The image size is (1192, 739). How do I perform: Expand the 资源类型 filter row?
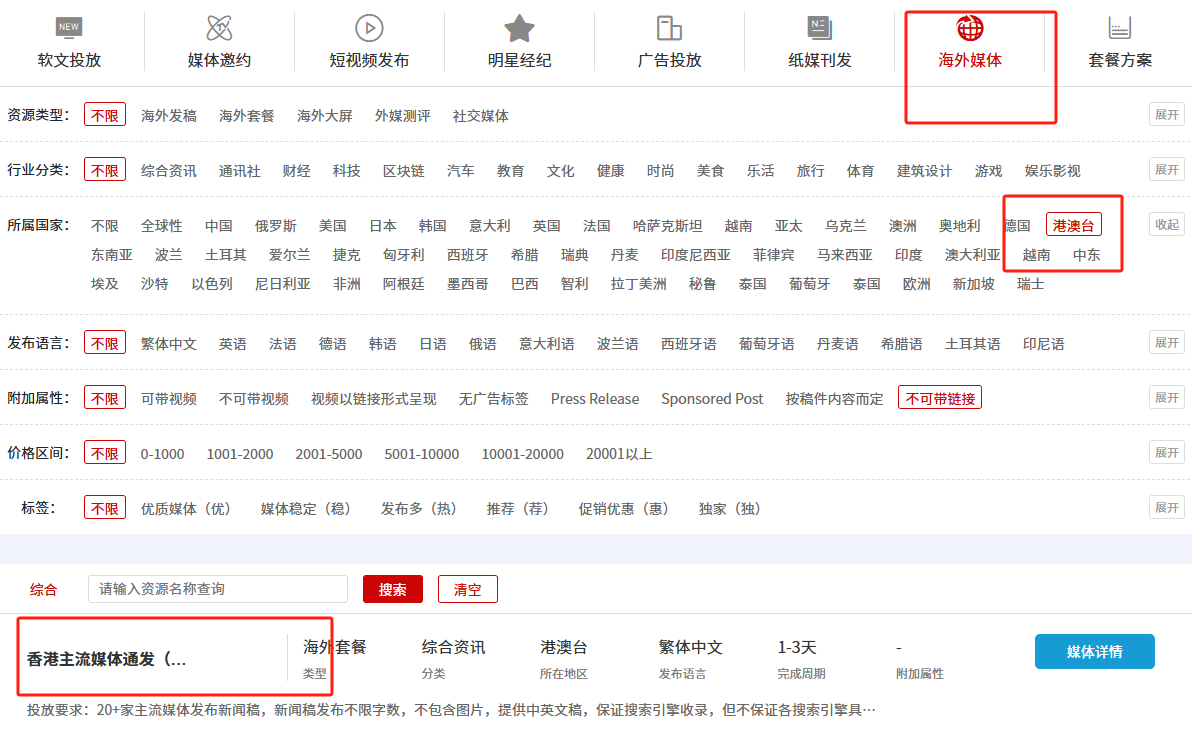[1166, 114]
